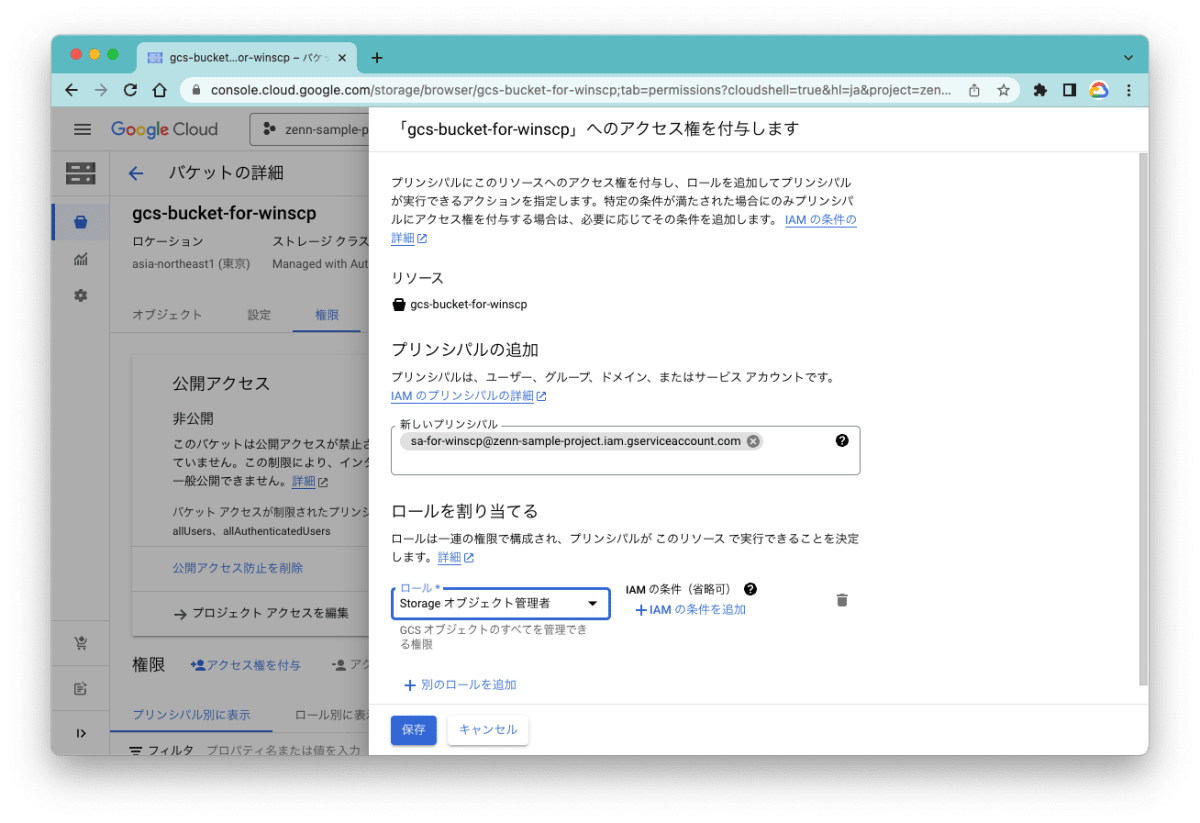Click プロジェクト アクセスを編集
The width and height of the screenshot is (1200, 823).
coord(260,613)
